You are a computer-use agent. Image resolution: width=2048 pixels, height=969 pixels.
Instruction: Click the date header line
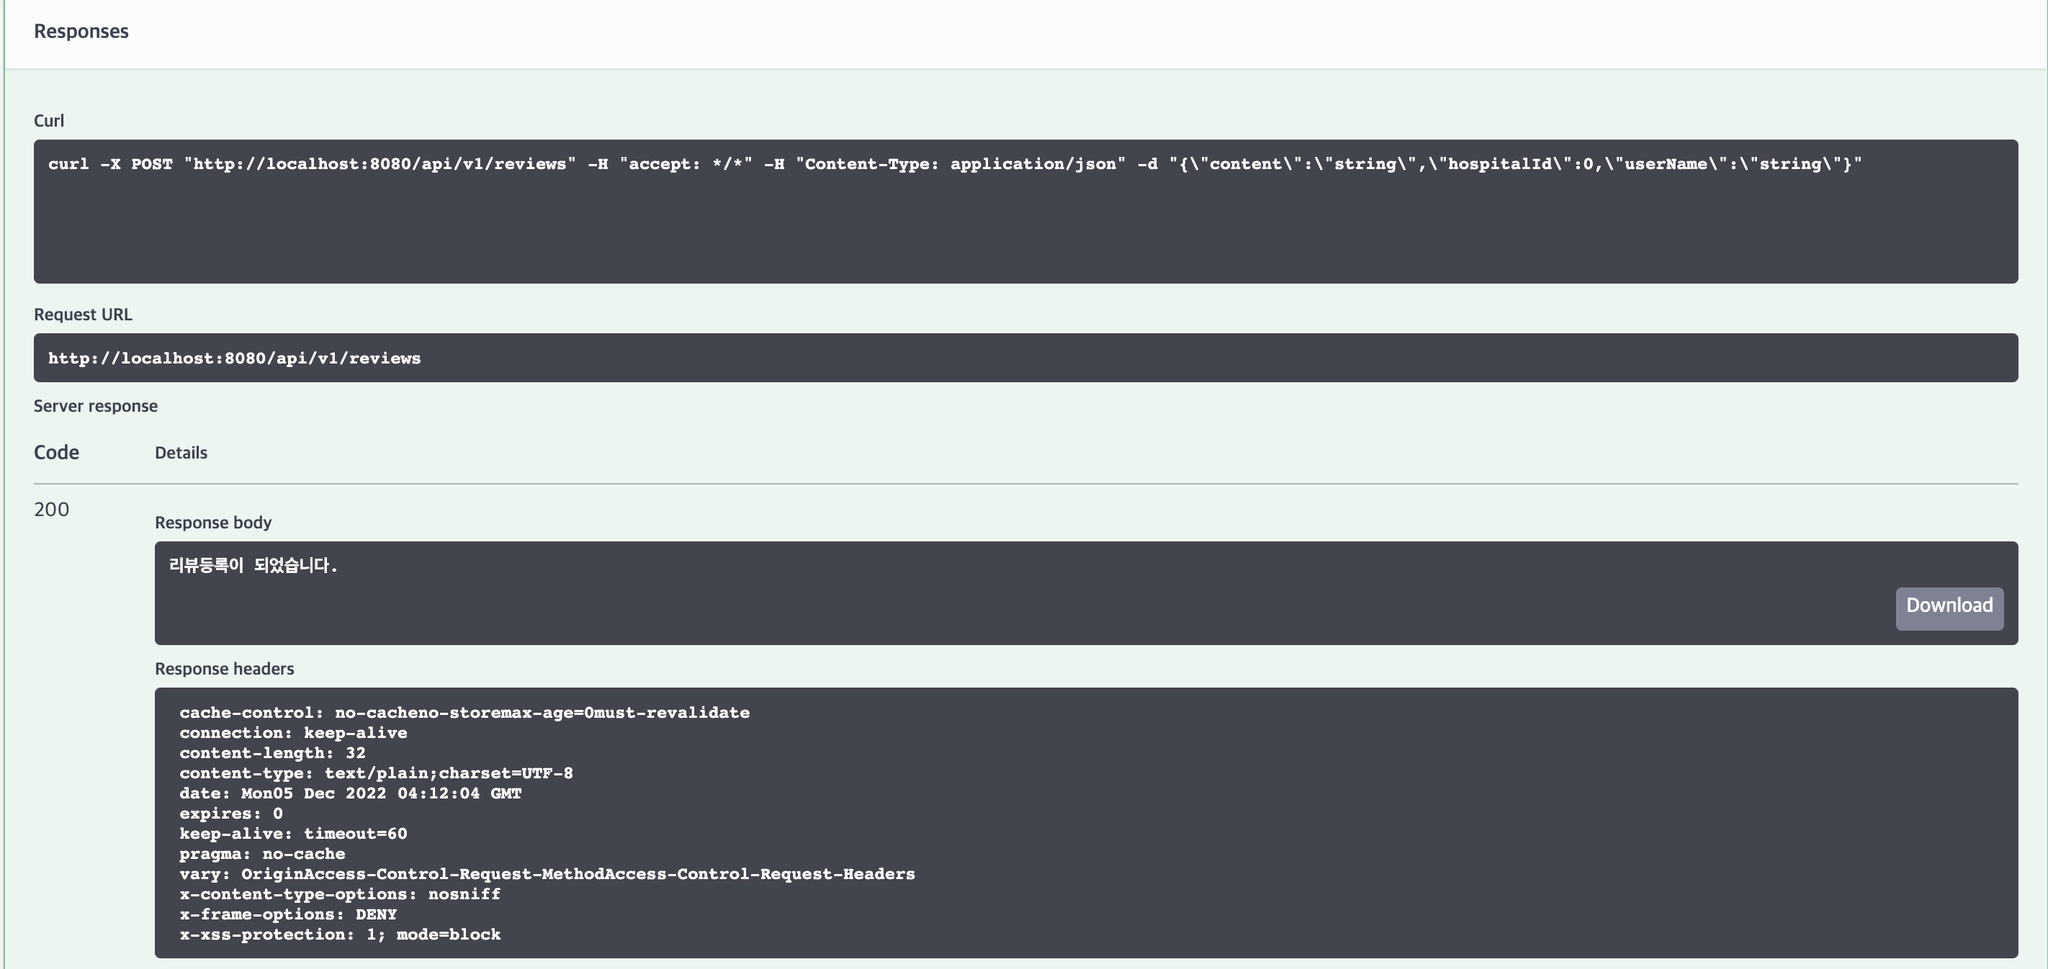click(350, 794)
